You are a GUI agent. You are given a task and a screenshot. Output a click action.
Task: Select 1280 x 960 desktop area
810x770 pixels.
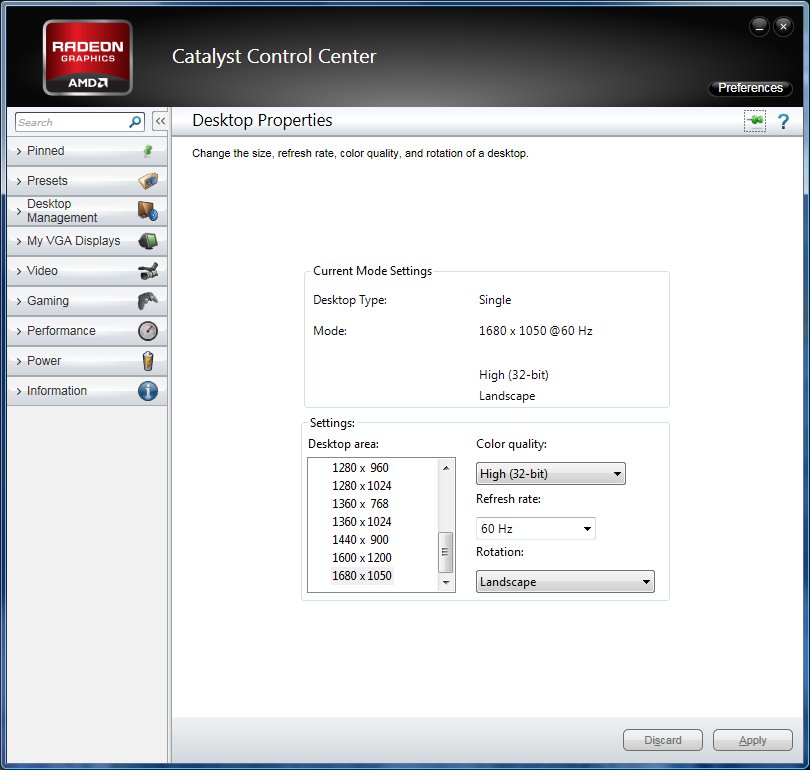coord(361,467)
